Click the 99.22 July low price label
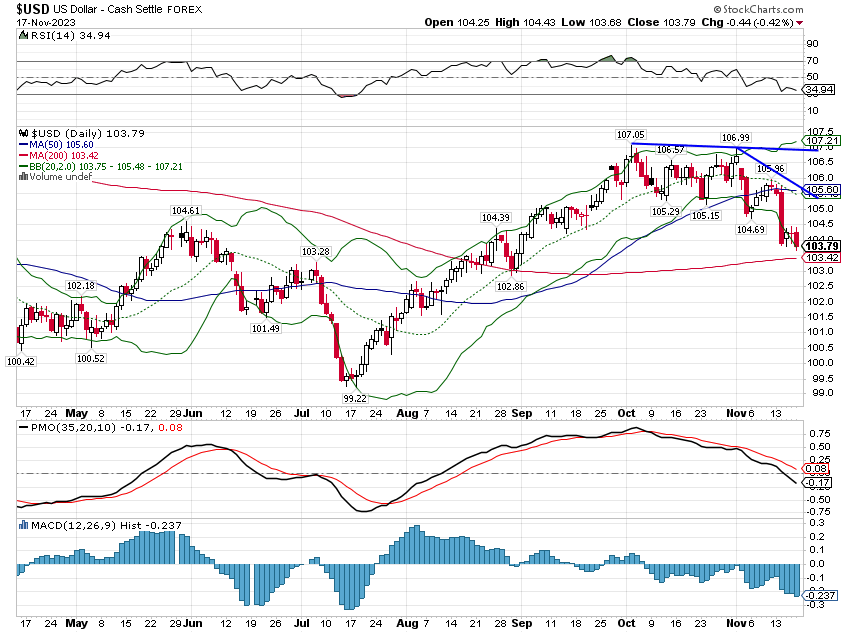The width and height of the screenshot is (850, 633). point(355,397)
